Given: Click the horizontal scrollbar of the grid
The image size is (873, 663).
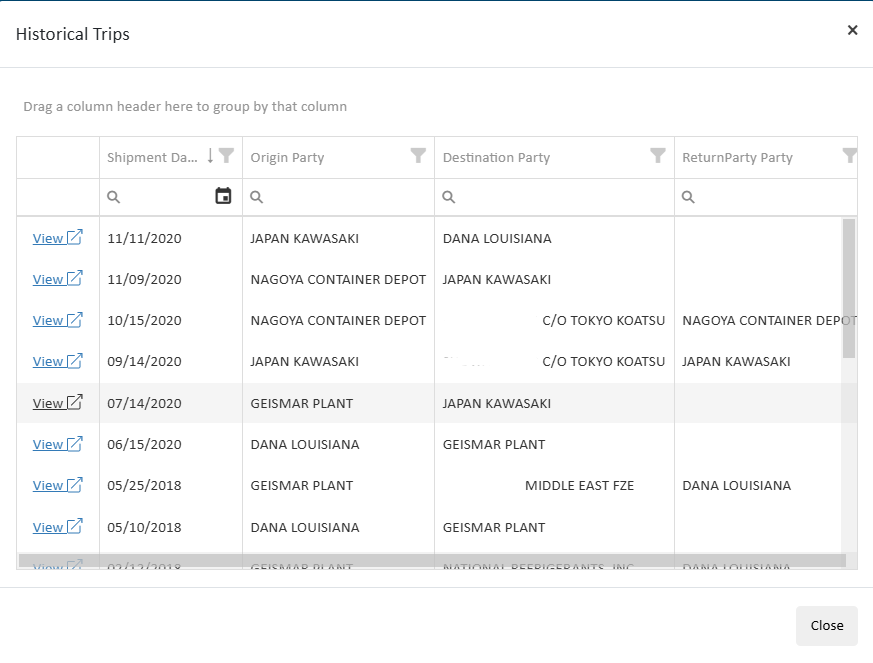Looking at the screenshot, I should click(432, 561).
